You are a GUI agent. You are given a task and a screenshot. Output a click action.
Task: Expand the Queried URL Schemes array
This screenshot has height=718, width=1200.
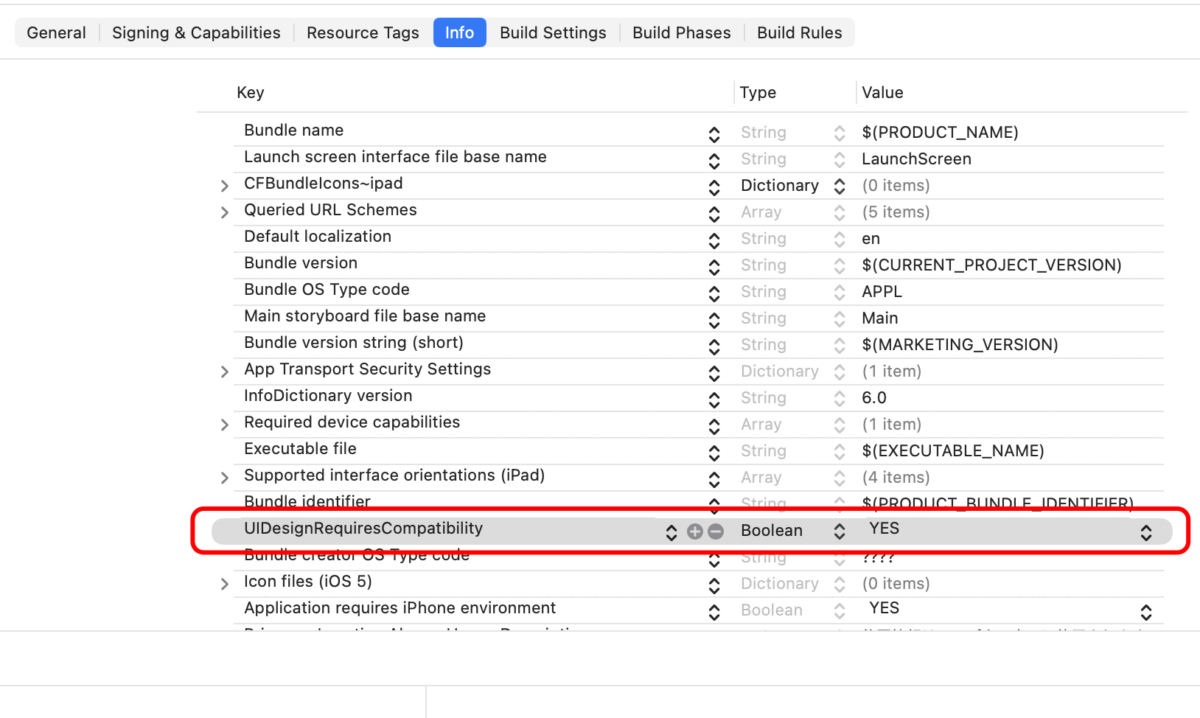pos(224,212)
